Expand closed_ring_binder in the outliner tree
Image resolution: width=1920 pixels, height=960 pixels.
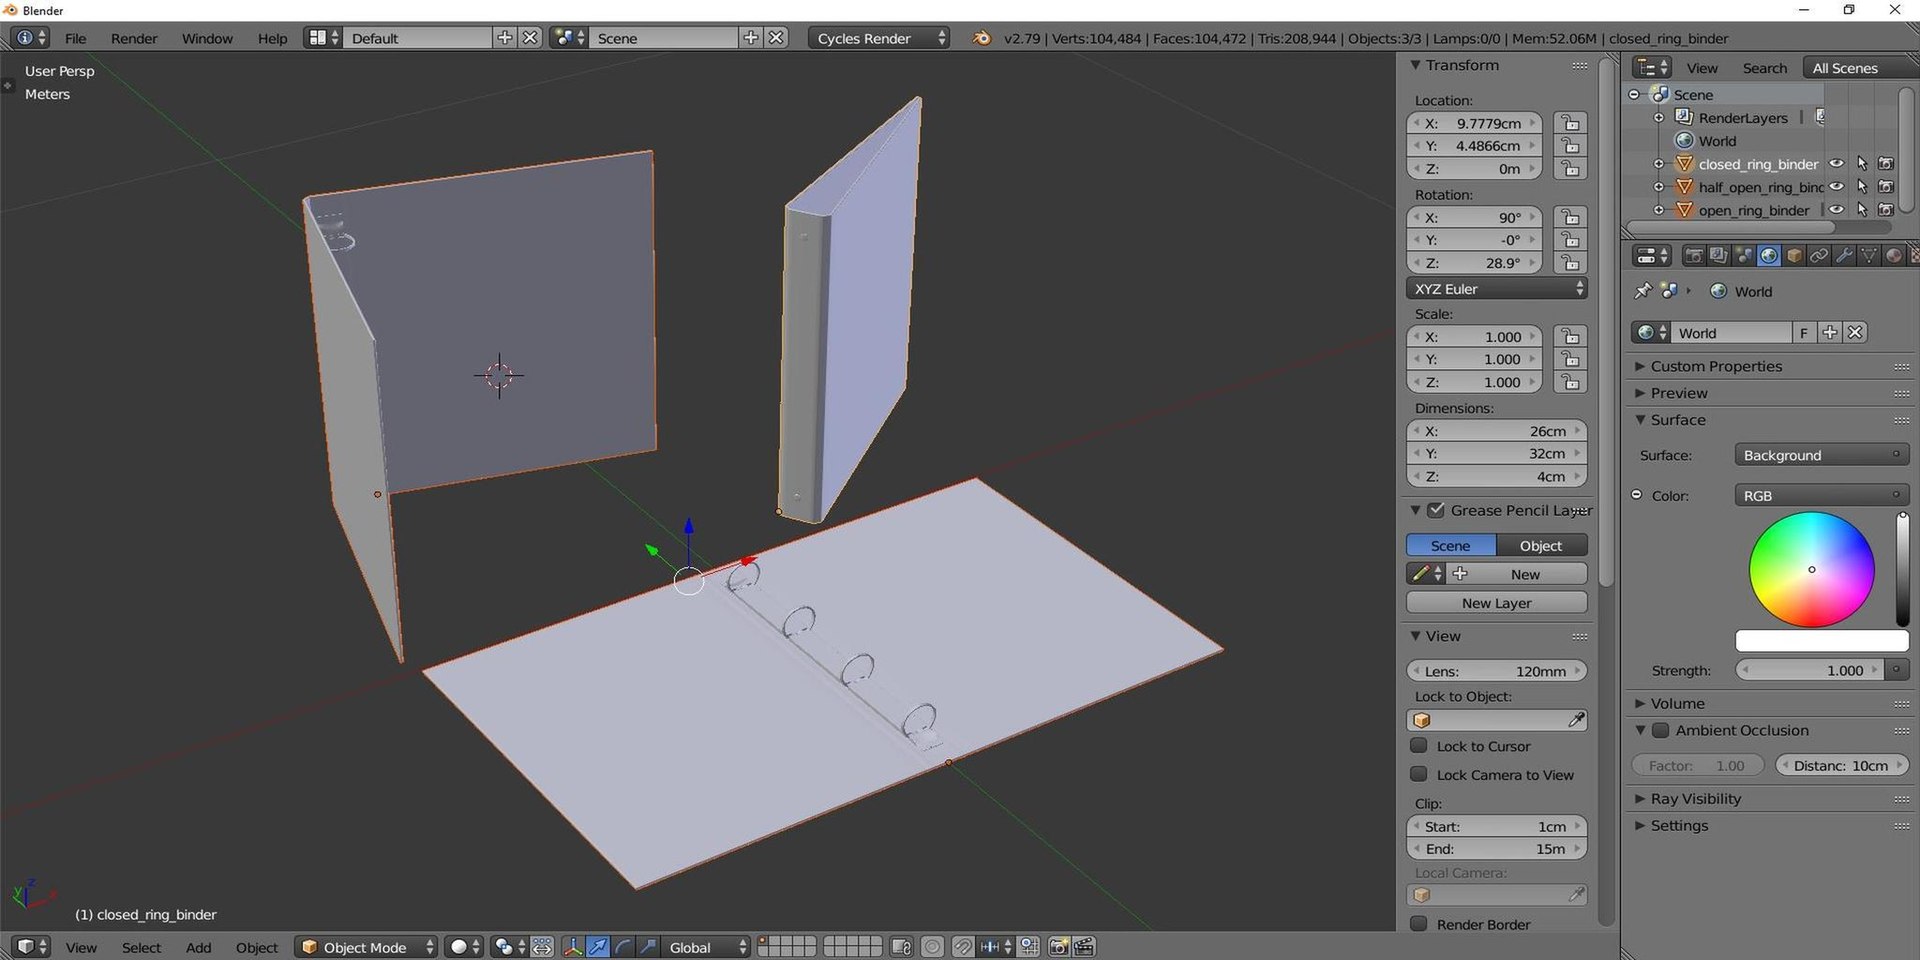(x=1659, y=164)
